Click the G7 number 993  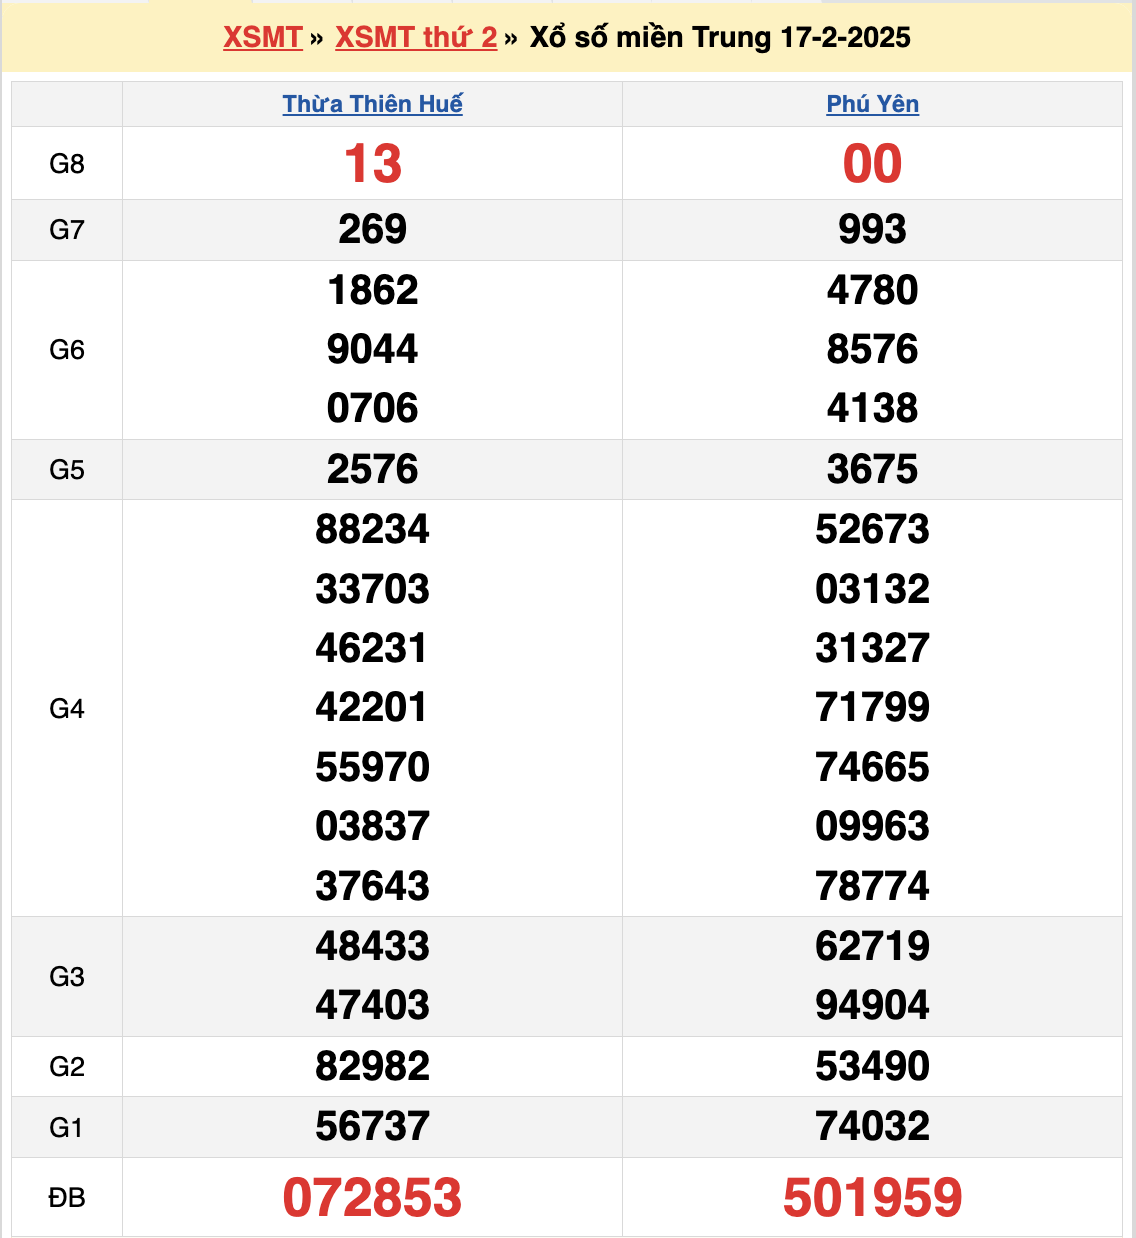[872, 230]
